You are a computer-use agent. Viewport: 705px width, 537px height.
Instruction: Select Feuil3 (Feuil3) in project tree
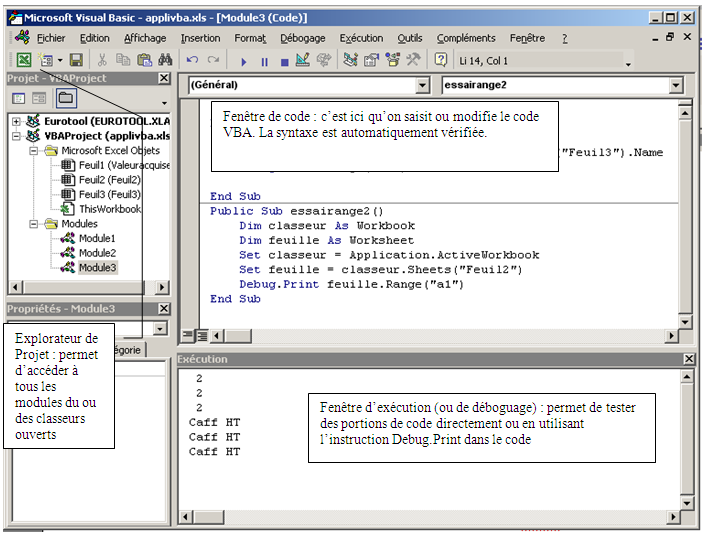click(101, 194)
